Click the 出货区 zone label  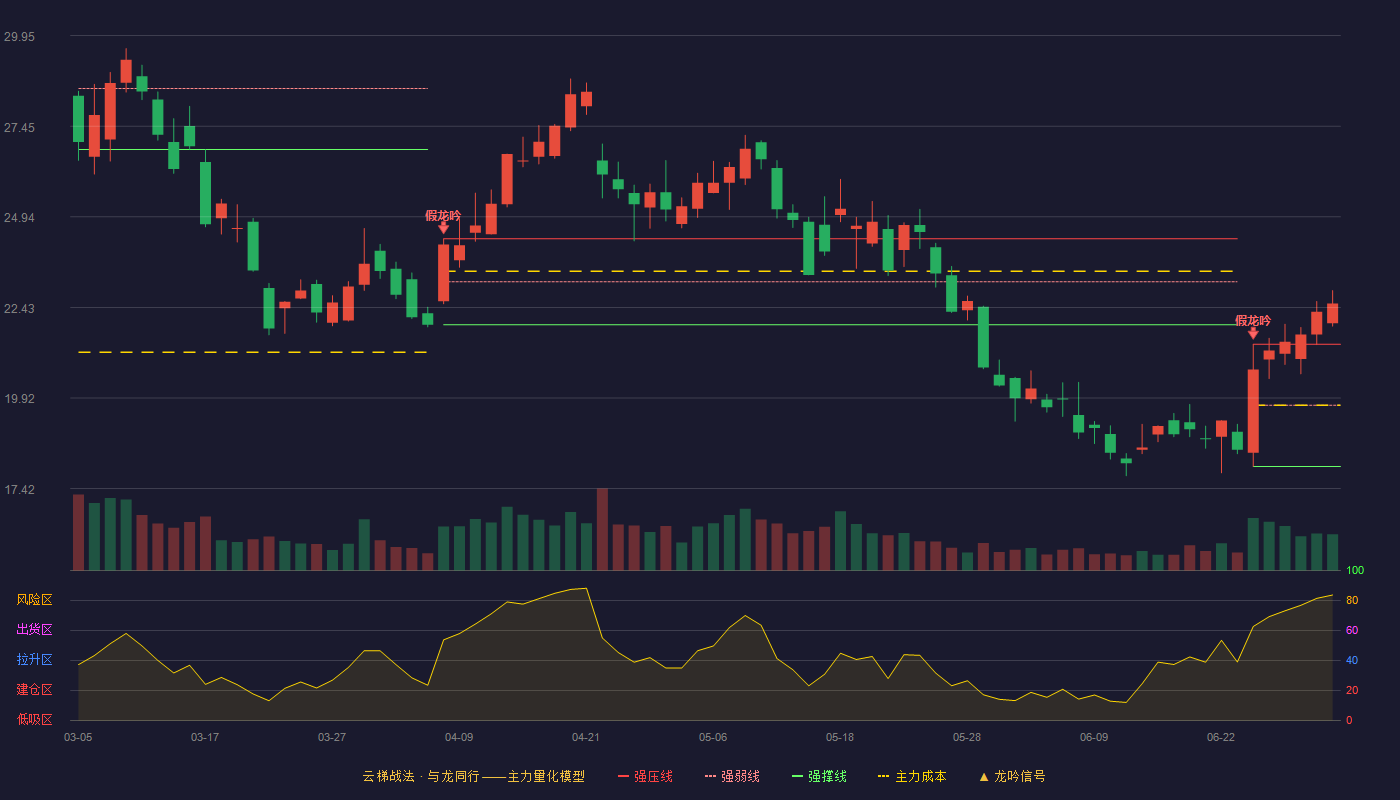pos(34,630)
